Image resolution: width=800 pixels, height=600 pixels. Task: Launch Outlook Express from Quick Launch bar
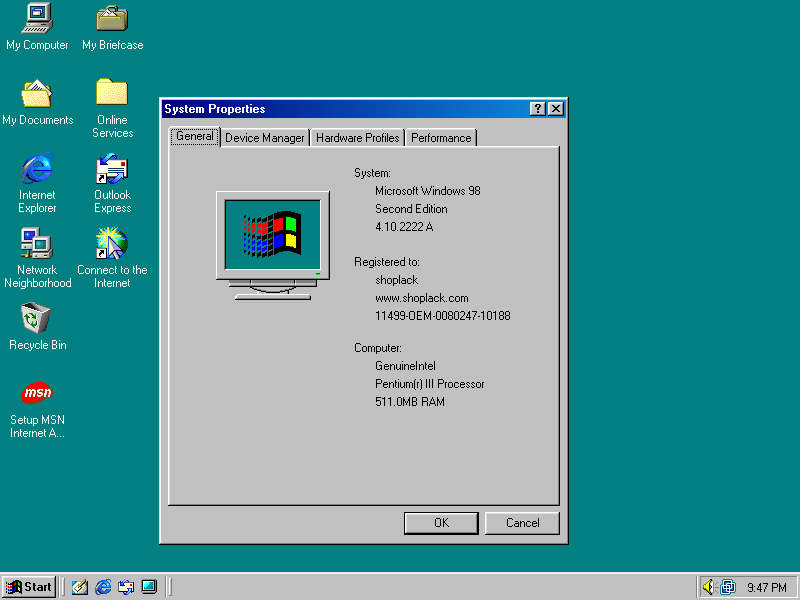coord(126,587)
